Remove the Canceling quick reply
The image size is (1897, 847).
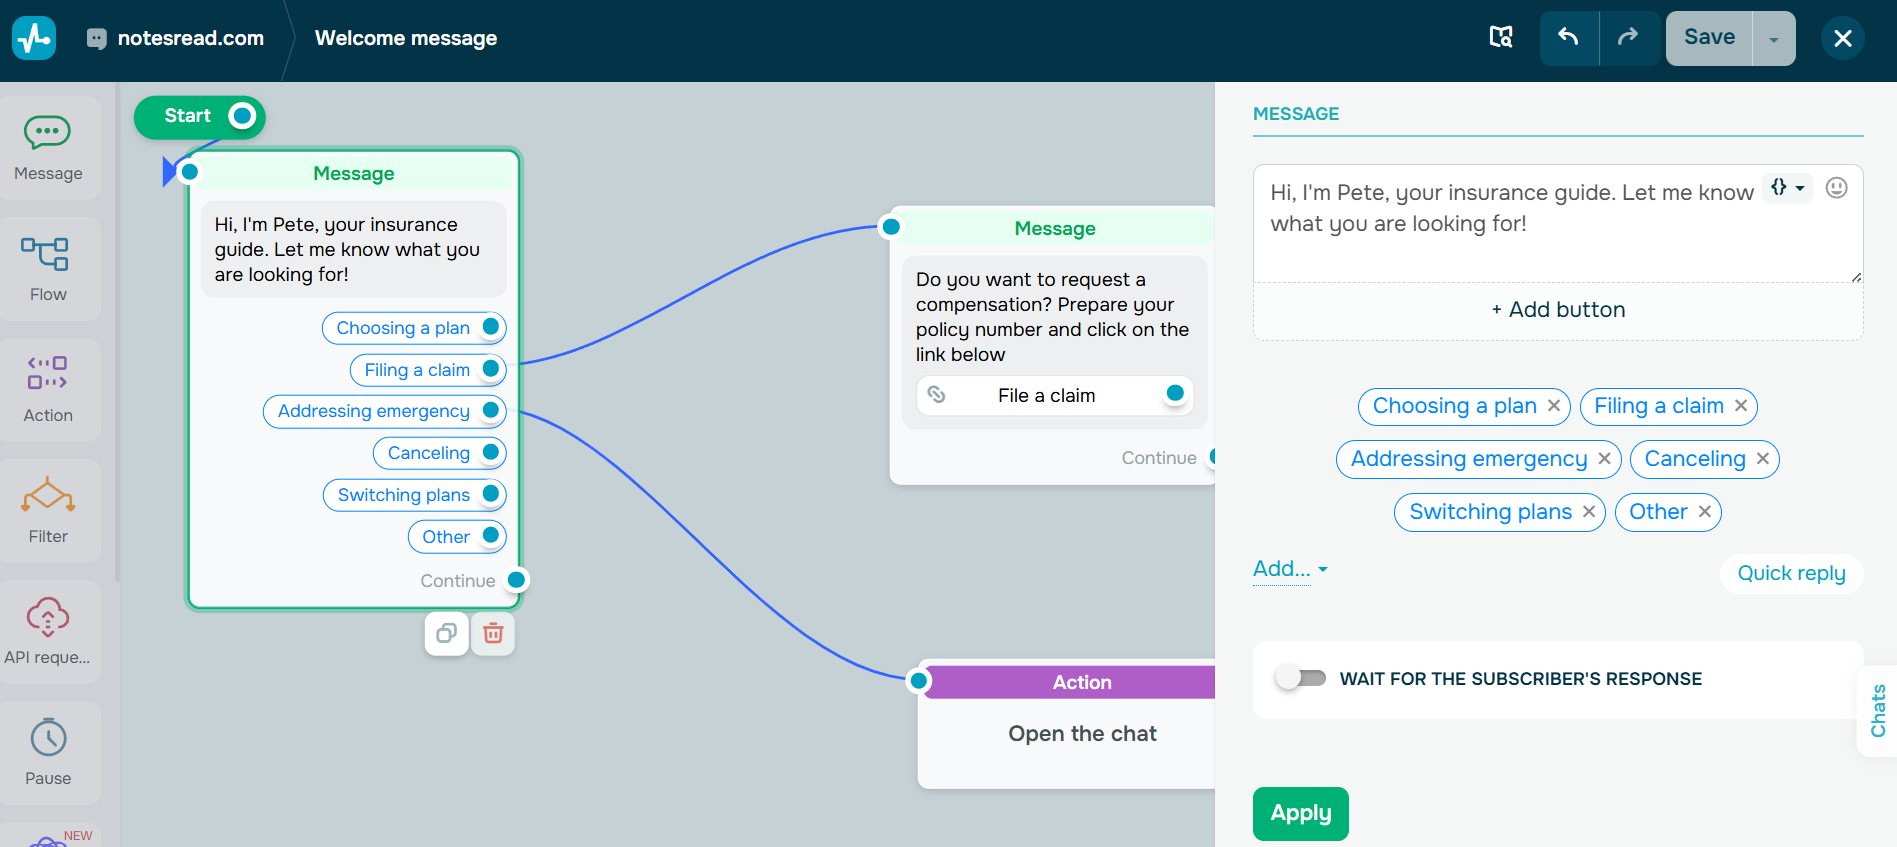click(1763, 458)
